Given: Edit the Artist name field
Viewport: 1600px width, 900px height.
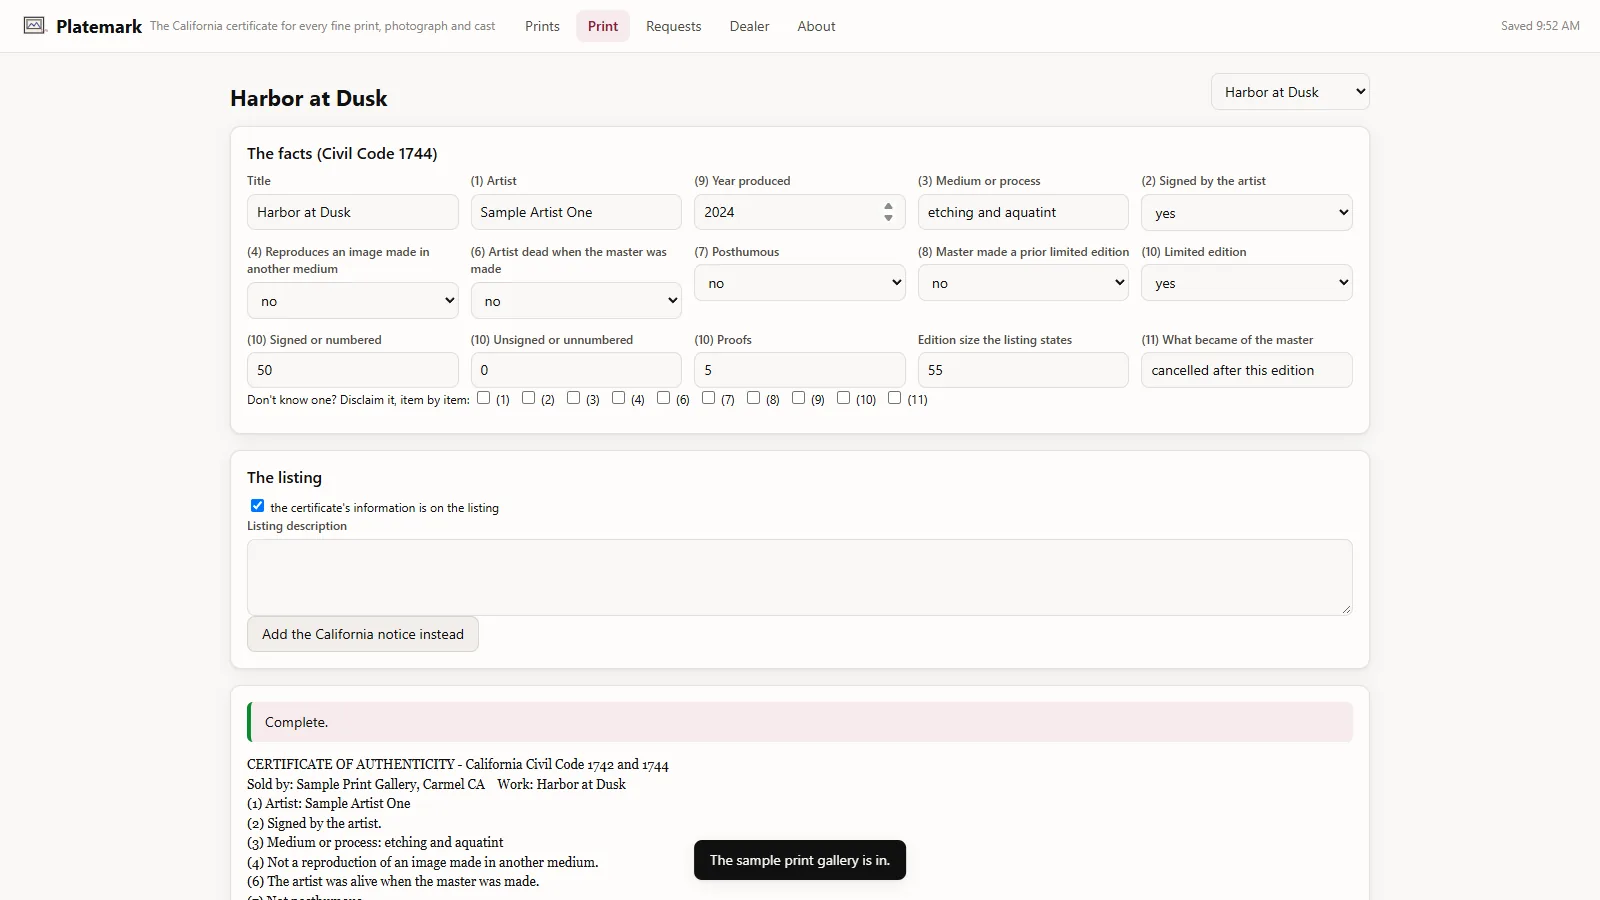Looking at the screenshot, I should point(576,212).
